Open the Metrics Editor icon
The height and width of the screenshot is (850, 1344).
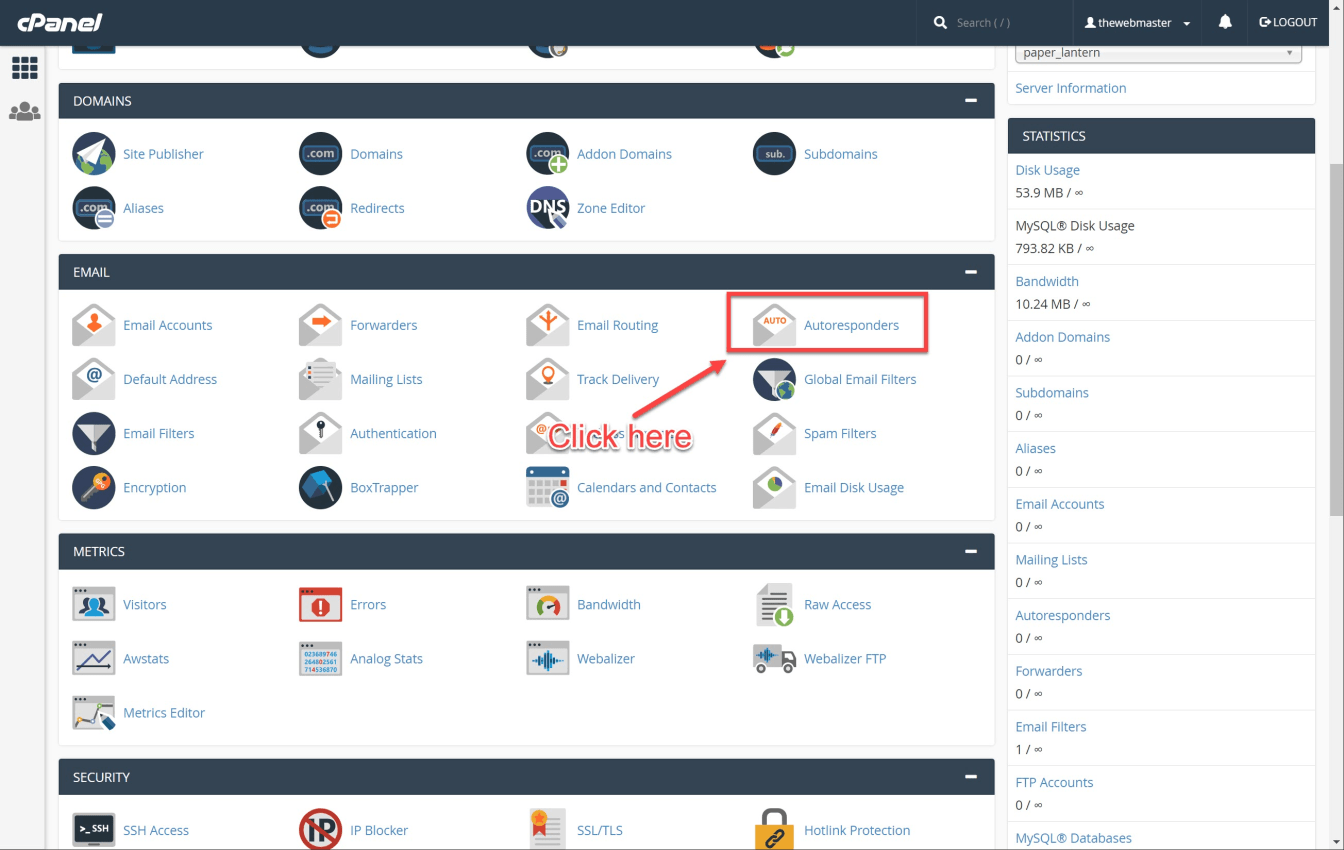(x=94, y=712)
